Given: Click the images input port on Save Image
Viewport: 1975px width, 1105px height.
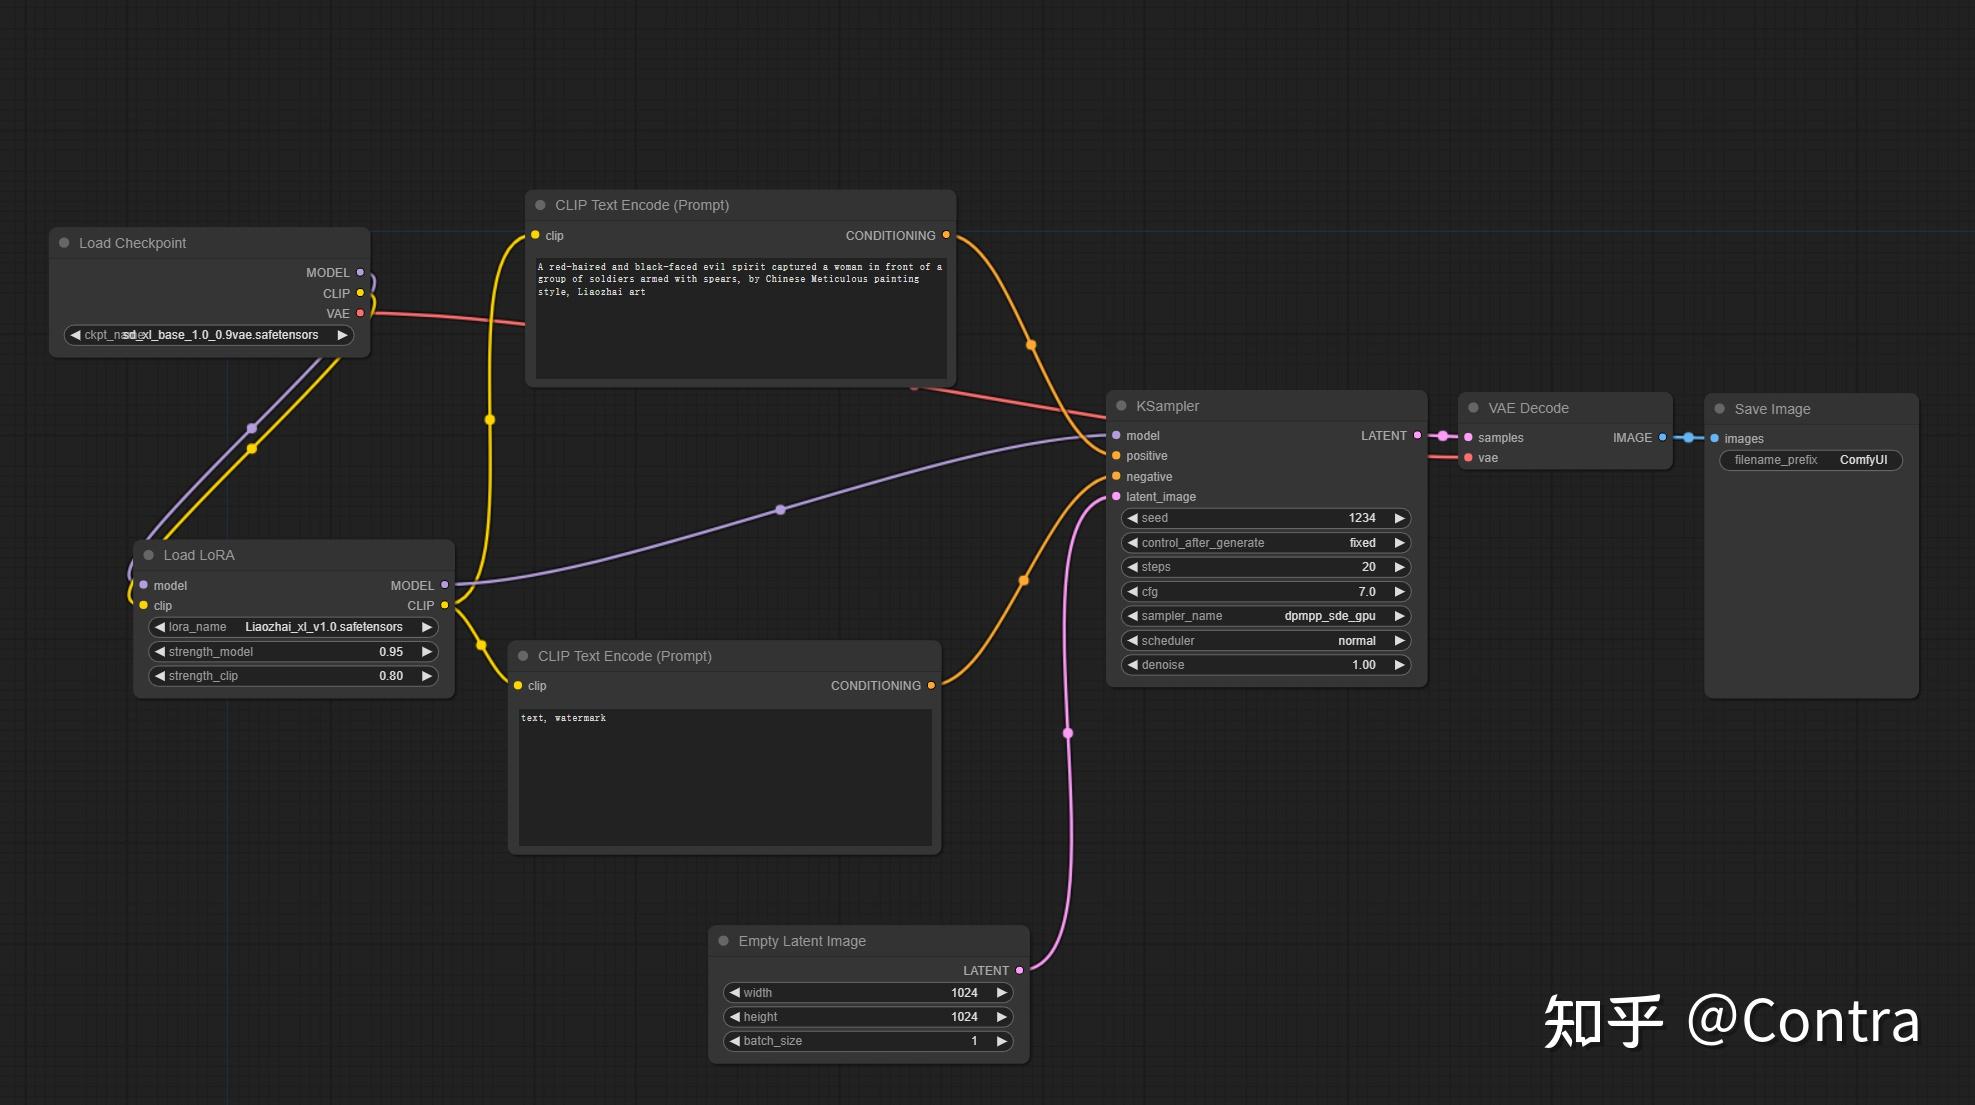Looking at the screenshot, I should pyautogui.click(x=1716, y=438).
